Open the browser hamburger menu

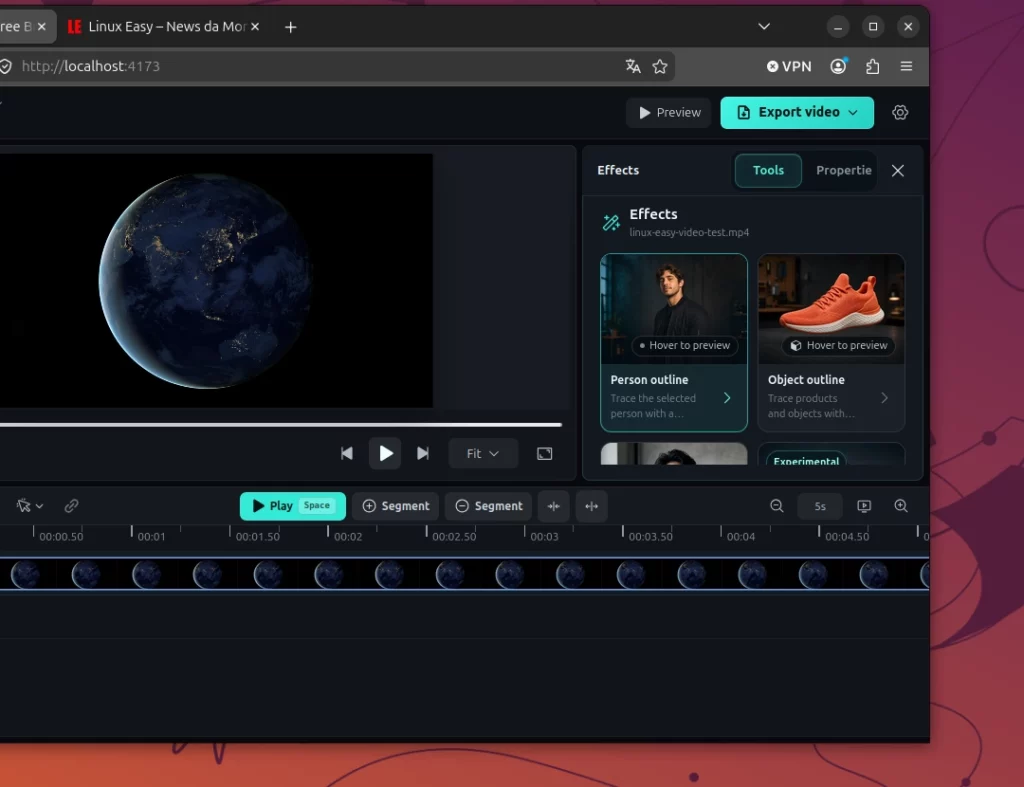[x=906, y=66]
